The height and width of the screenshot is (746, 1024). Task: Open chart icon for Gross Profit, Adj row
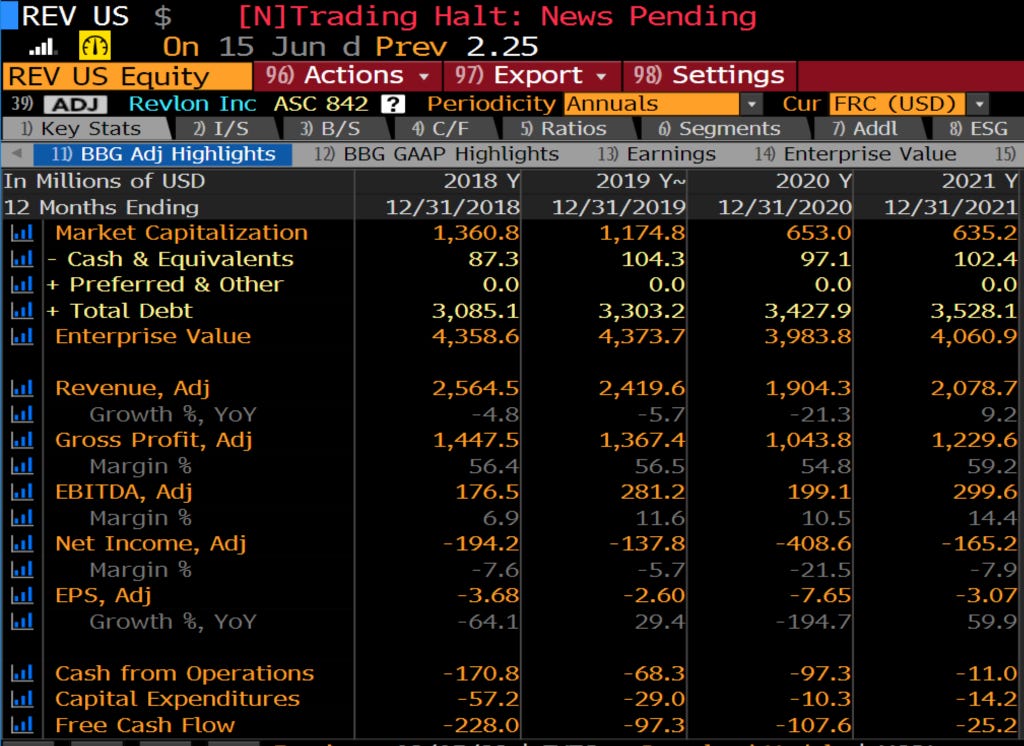pos(22,440)
